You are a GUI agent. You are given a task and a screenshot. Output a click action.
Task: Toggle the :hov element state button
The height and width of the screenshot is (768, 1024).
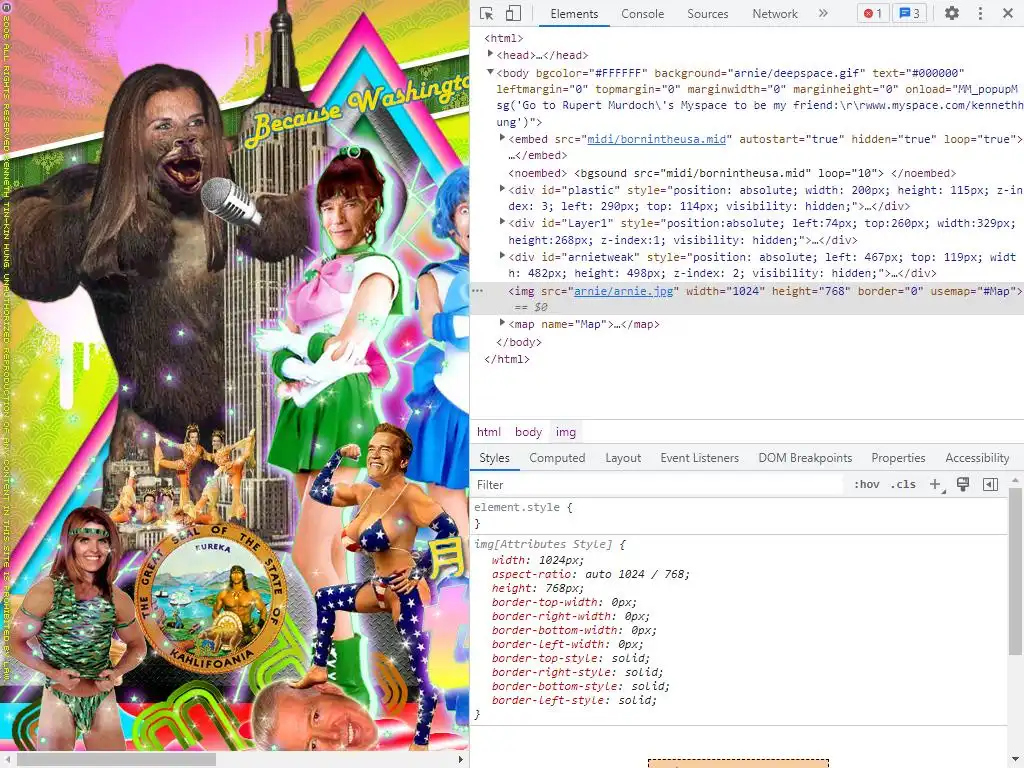[867, 485]
